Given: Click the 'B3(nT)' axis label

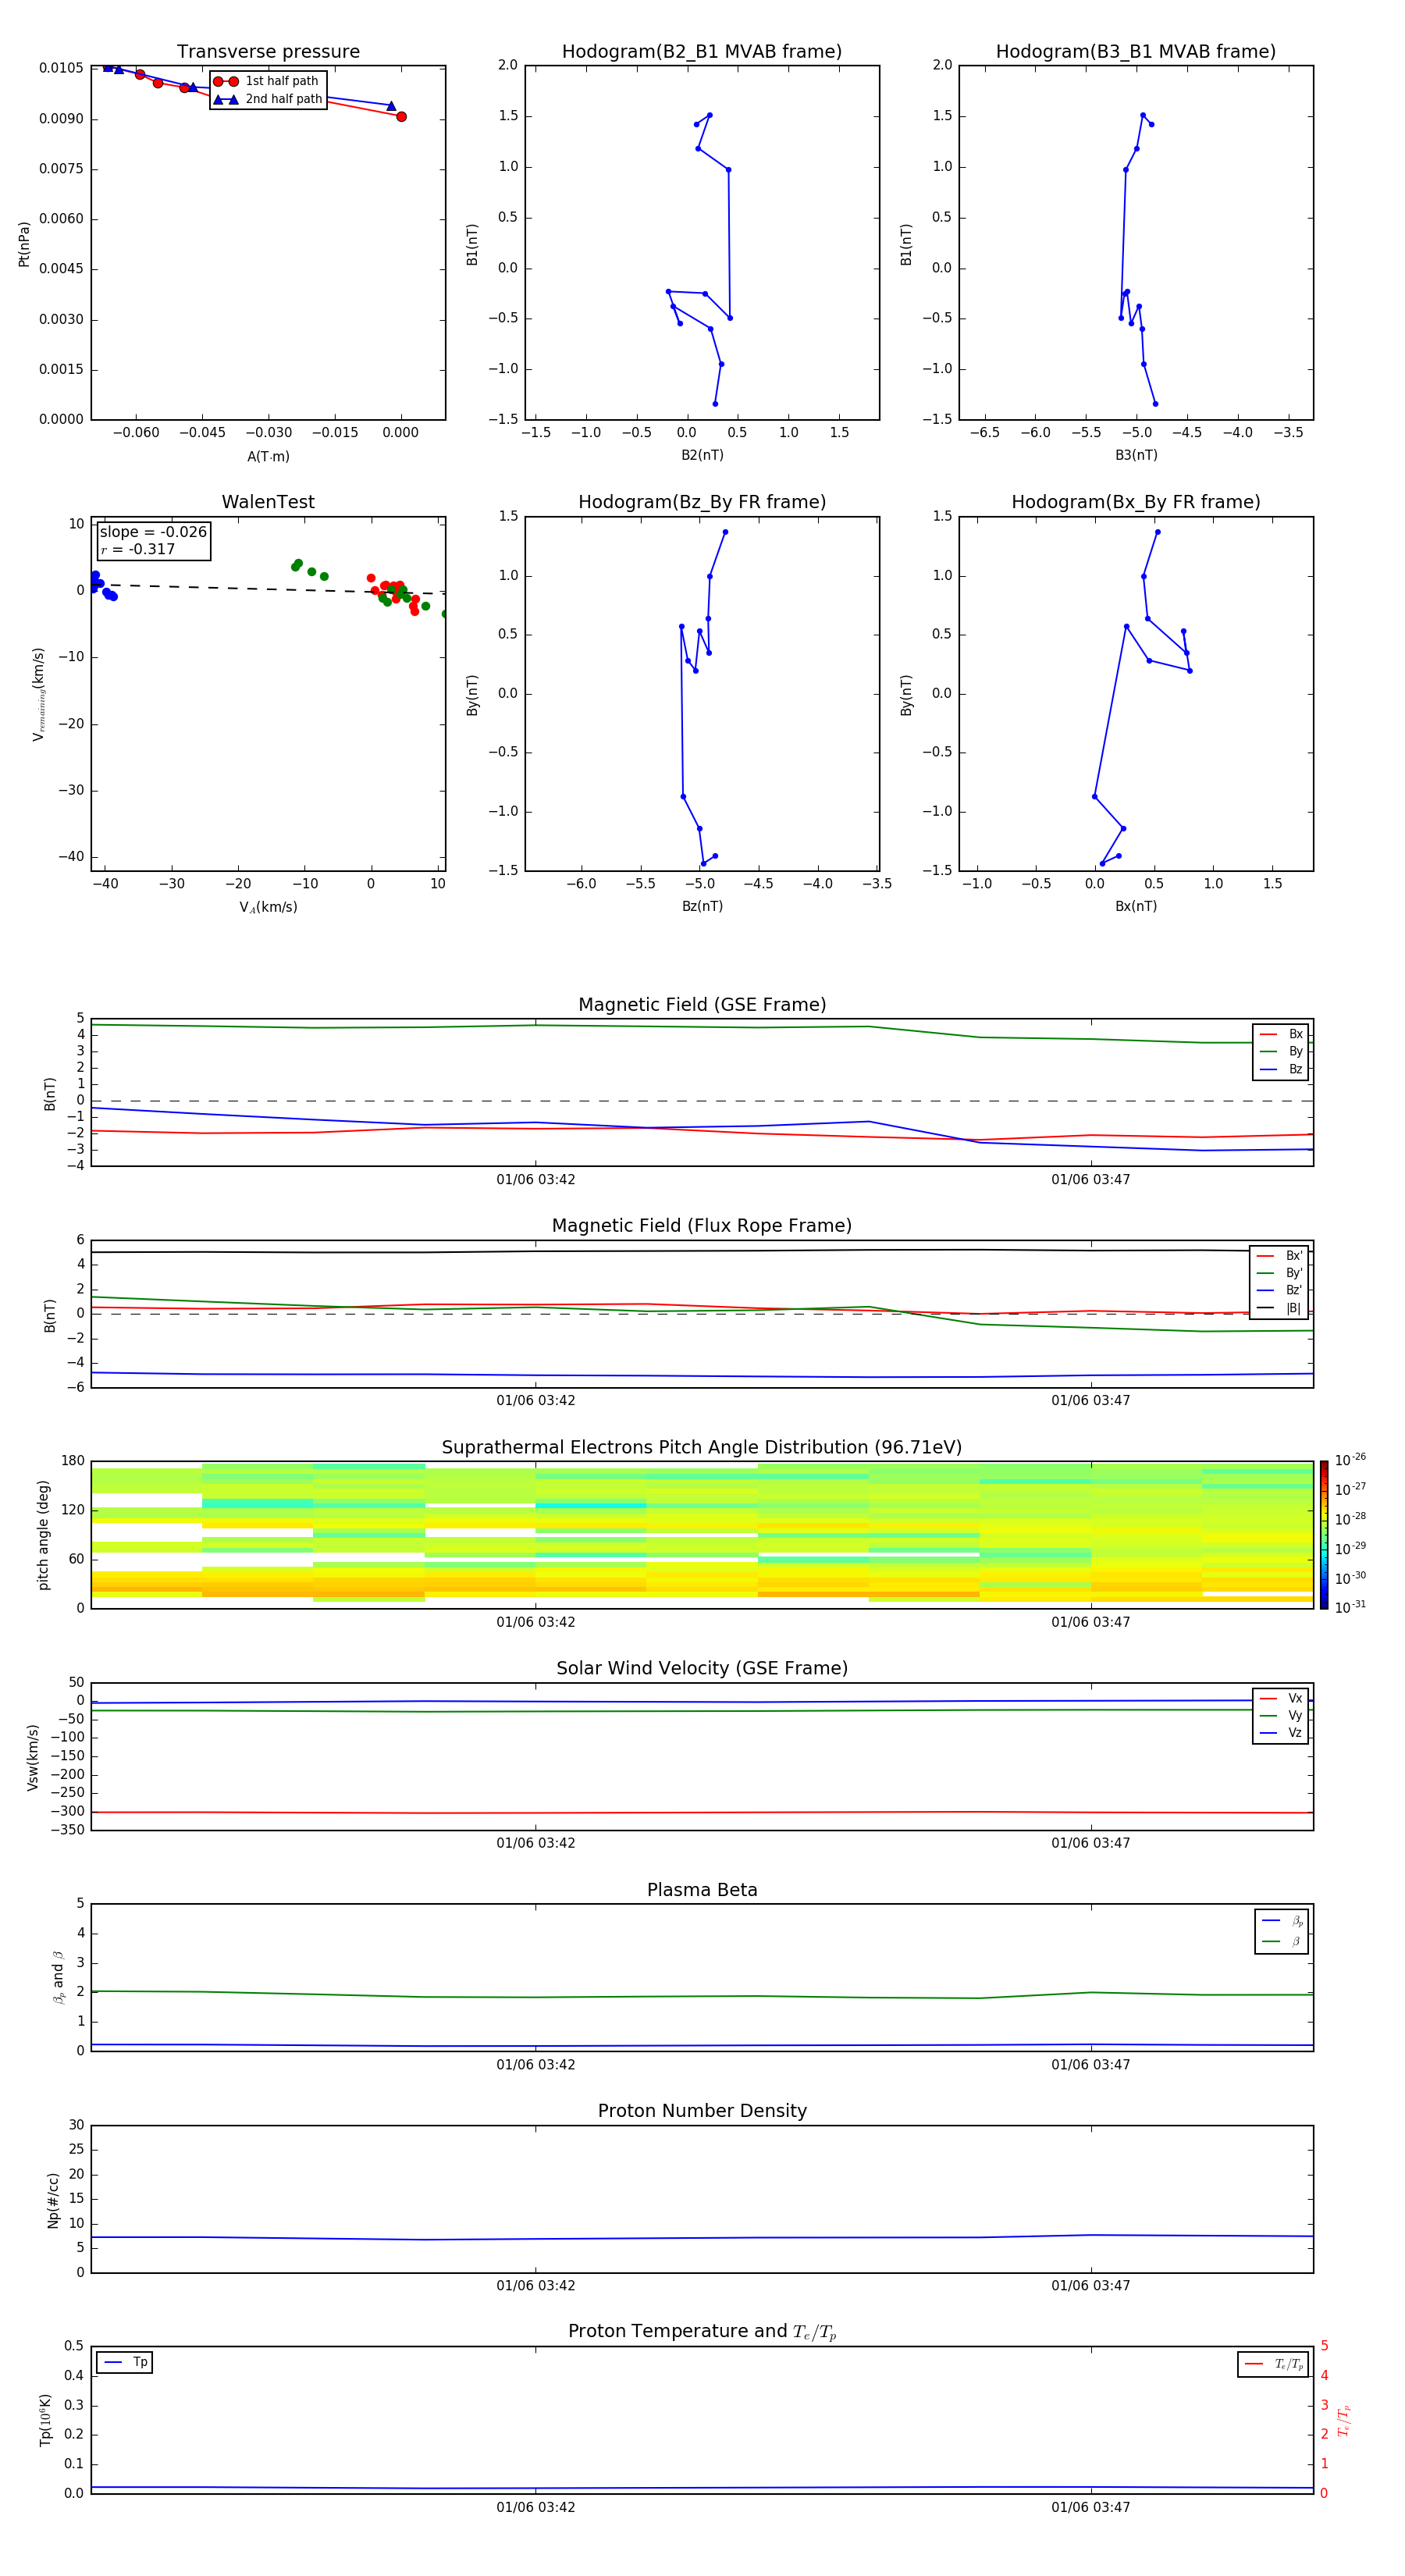Looking at the screenshot, I should click(x=1136, y=455).
